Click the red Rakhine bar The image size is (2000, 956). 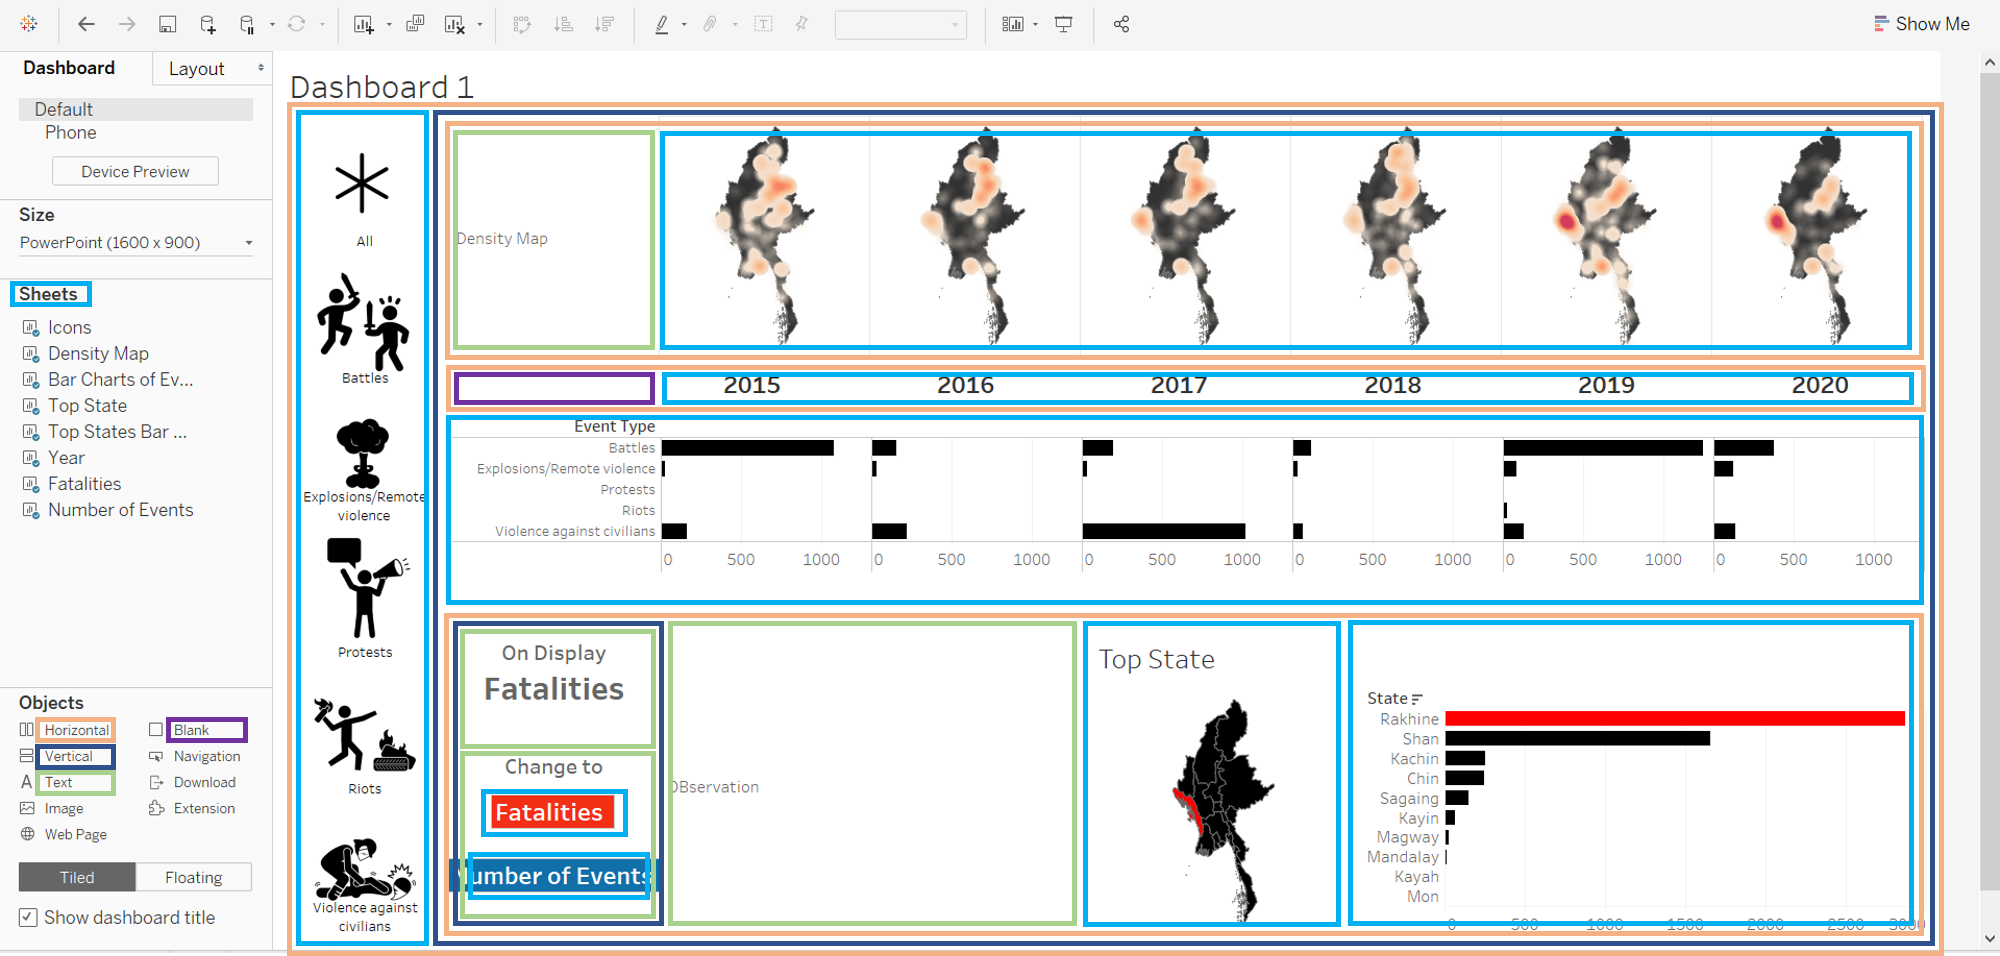1674,718
